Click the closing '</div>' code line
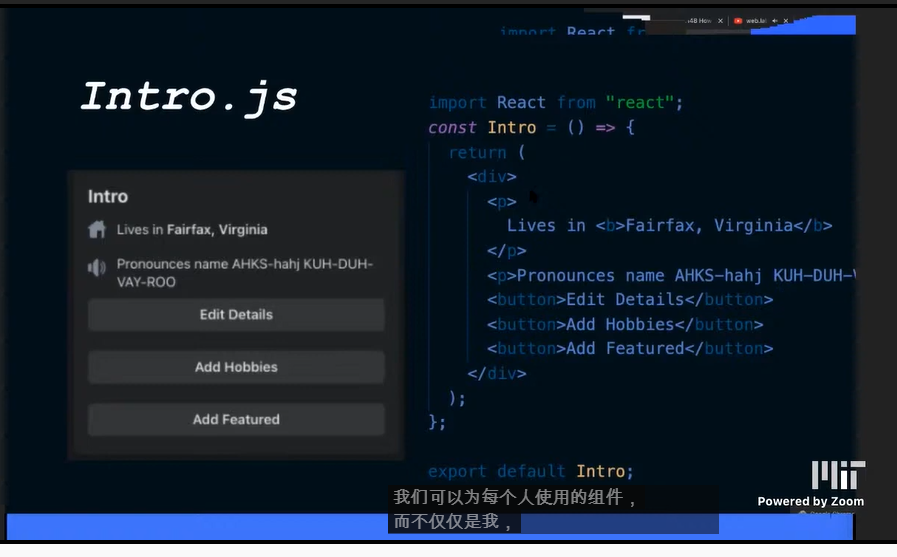 tap(497, 374)
